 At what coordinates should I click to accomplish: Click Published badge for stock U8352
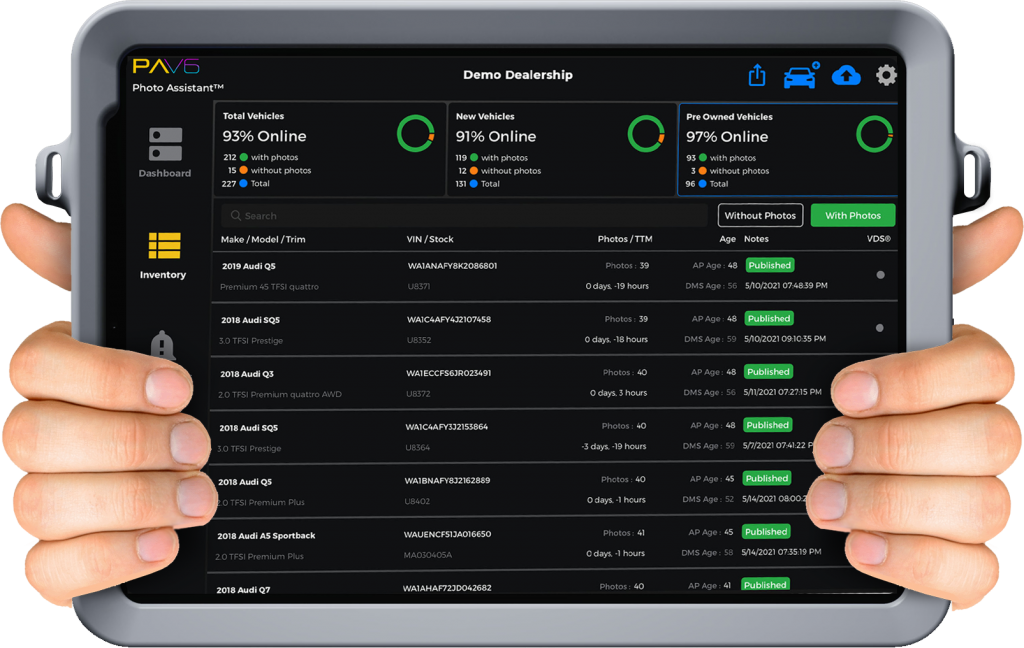[x=769, y=319]
